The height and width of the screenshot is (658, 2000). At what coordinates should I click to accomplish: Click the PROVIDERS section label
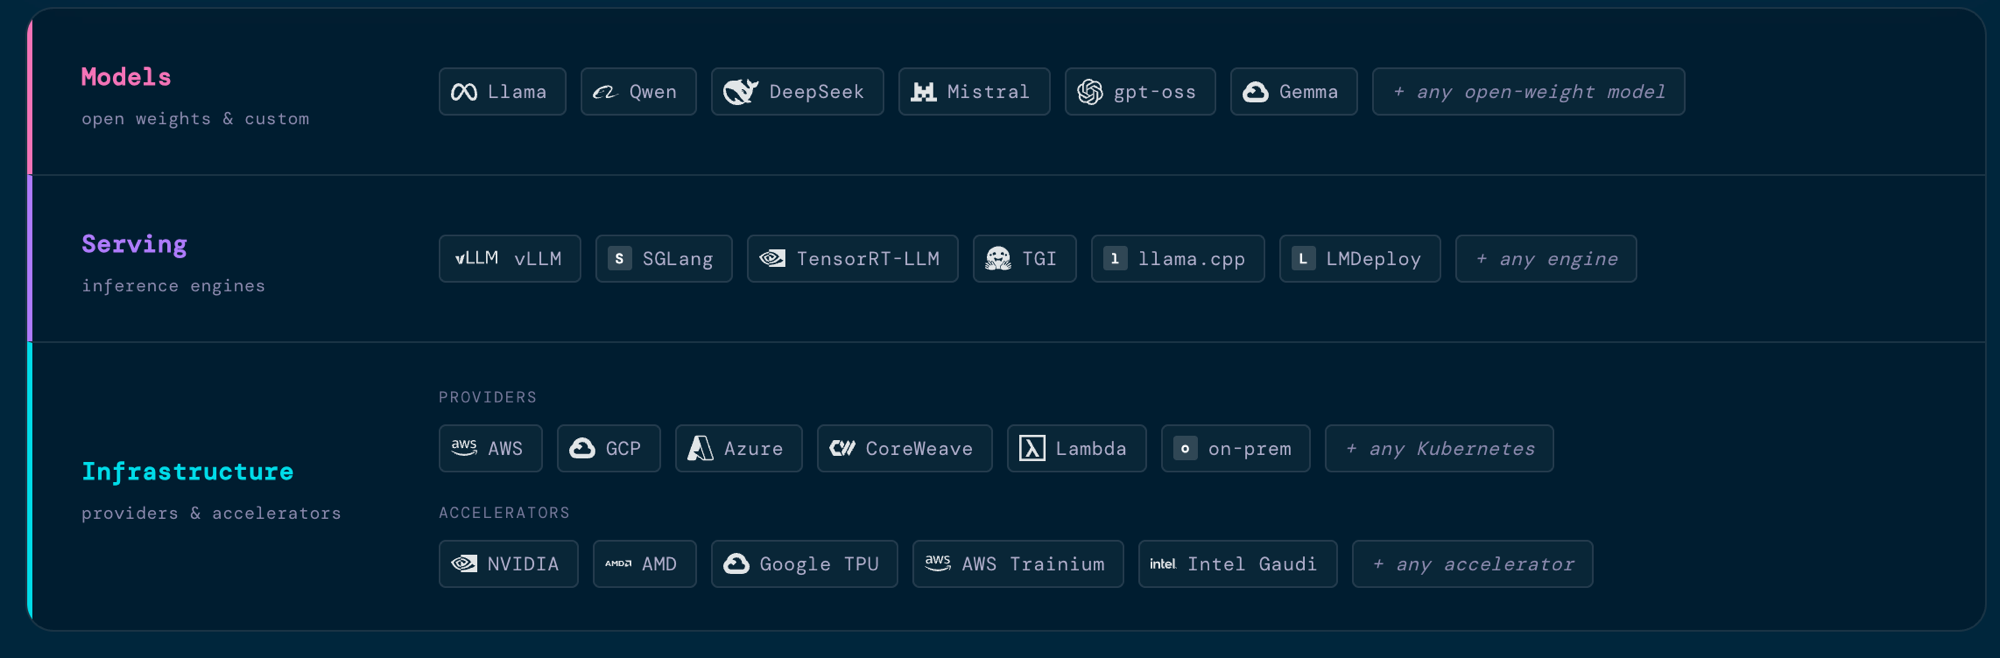pos(487,397)
